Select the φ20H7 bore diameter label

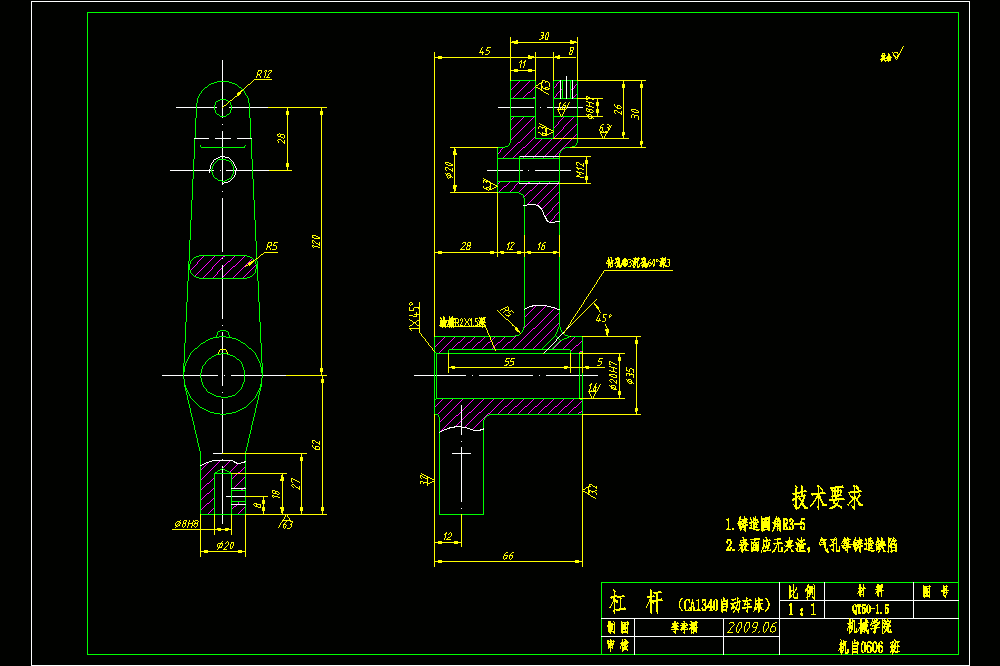pos(613,376)
